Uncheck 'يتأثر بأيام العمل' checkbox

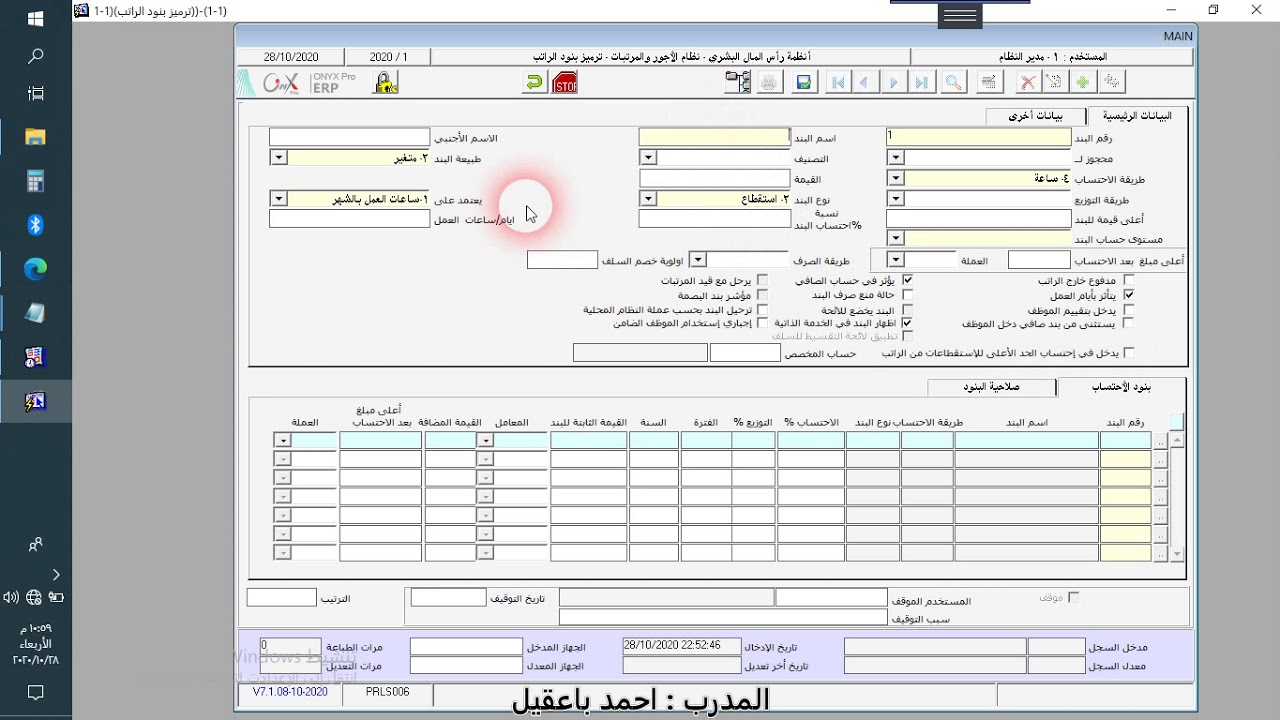(1129, 296)
